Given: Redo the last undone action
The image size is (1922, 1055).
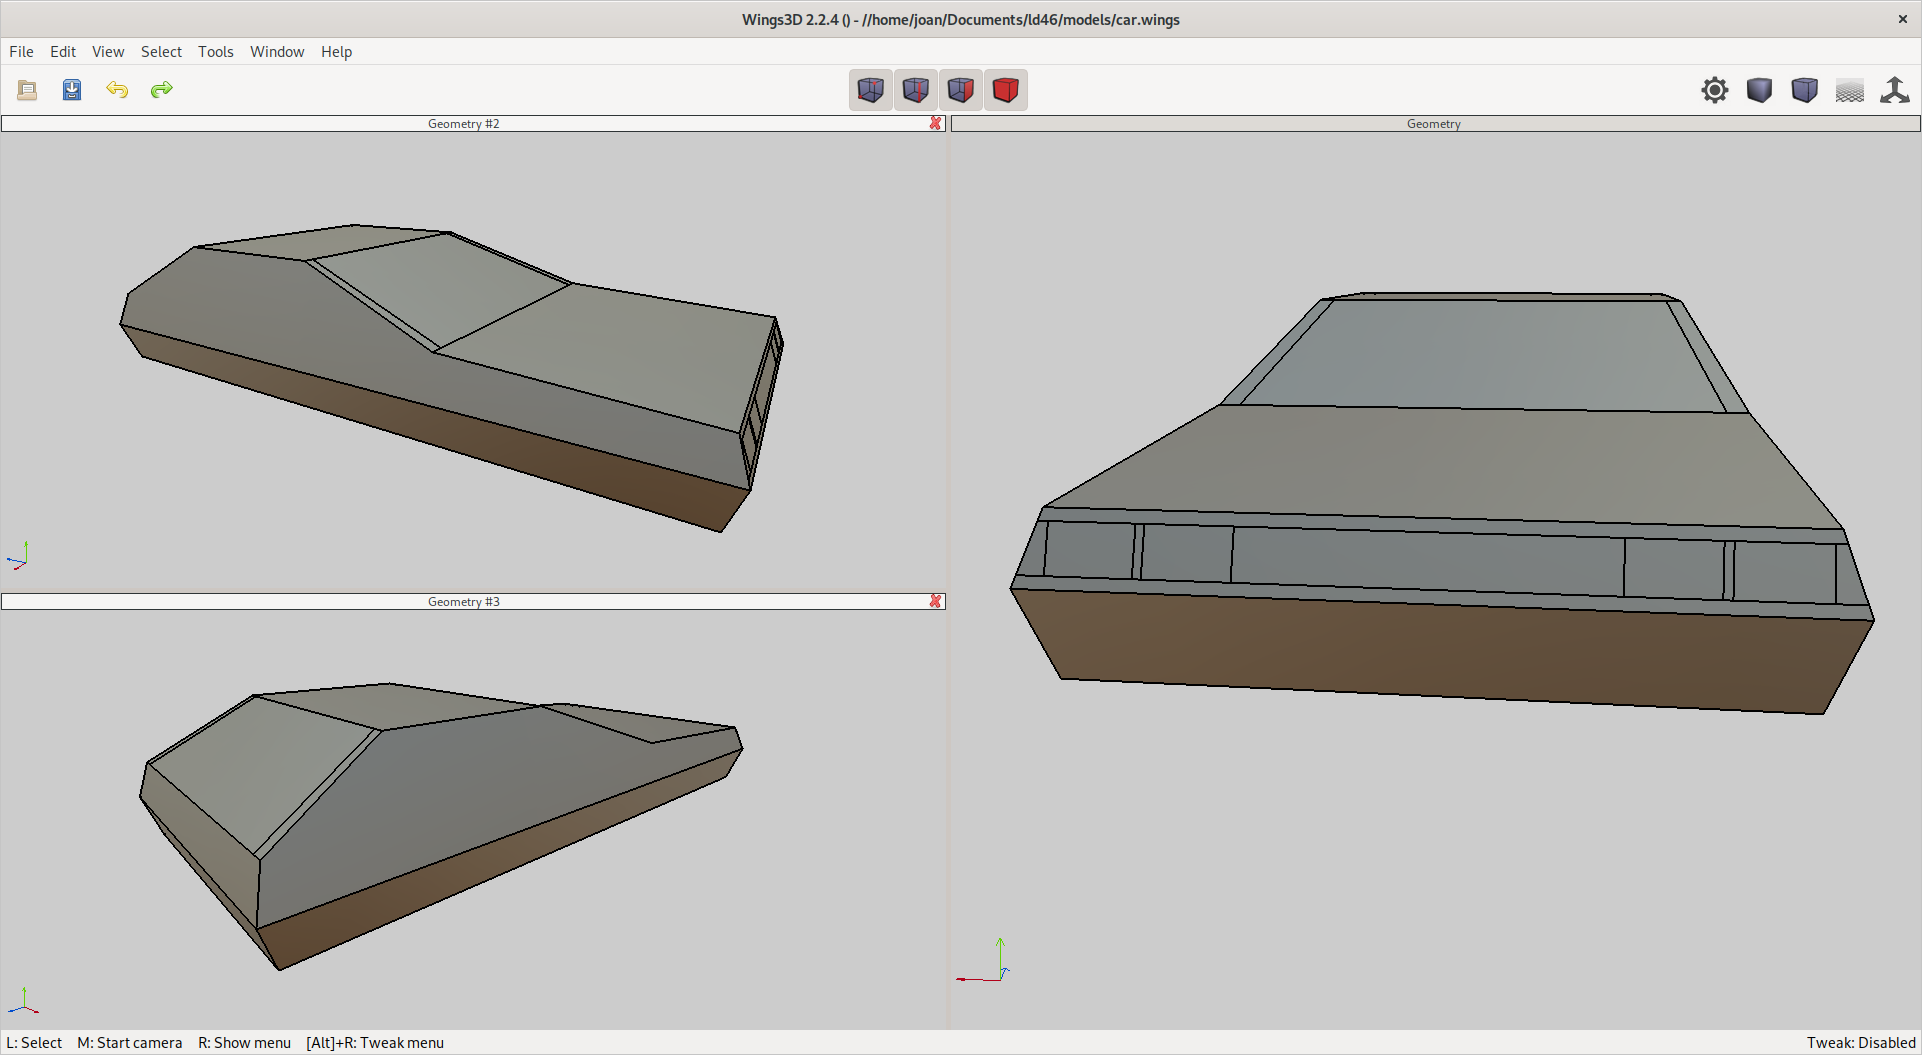Looking at the screenshot, I should [162, 90].
